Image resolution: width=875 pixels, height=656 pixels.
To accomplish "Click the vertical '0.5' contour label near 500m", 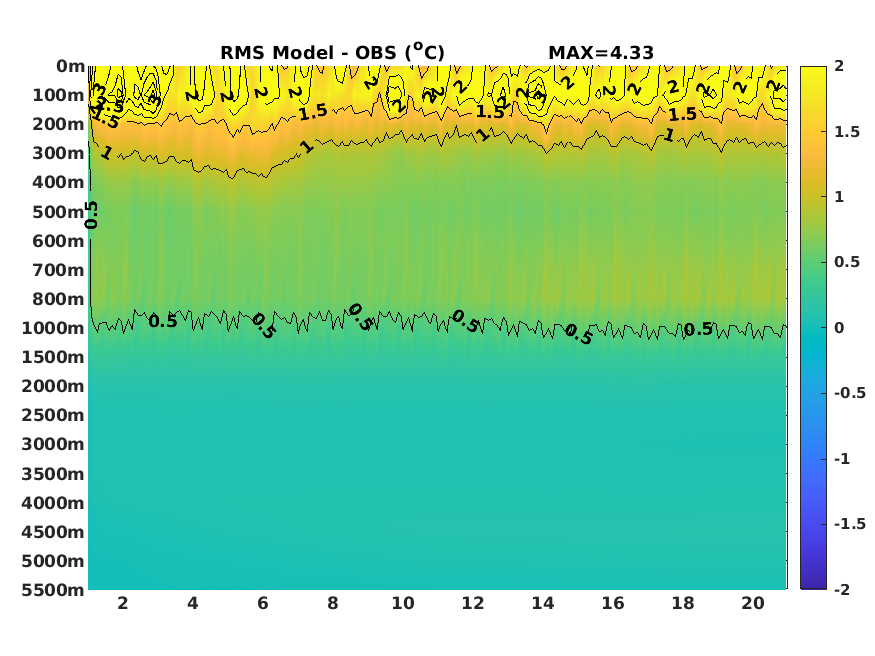I will point(92,215).
